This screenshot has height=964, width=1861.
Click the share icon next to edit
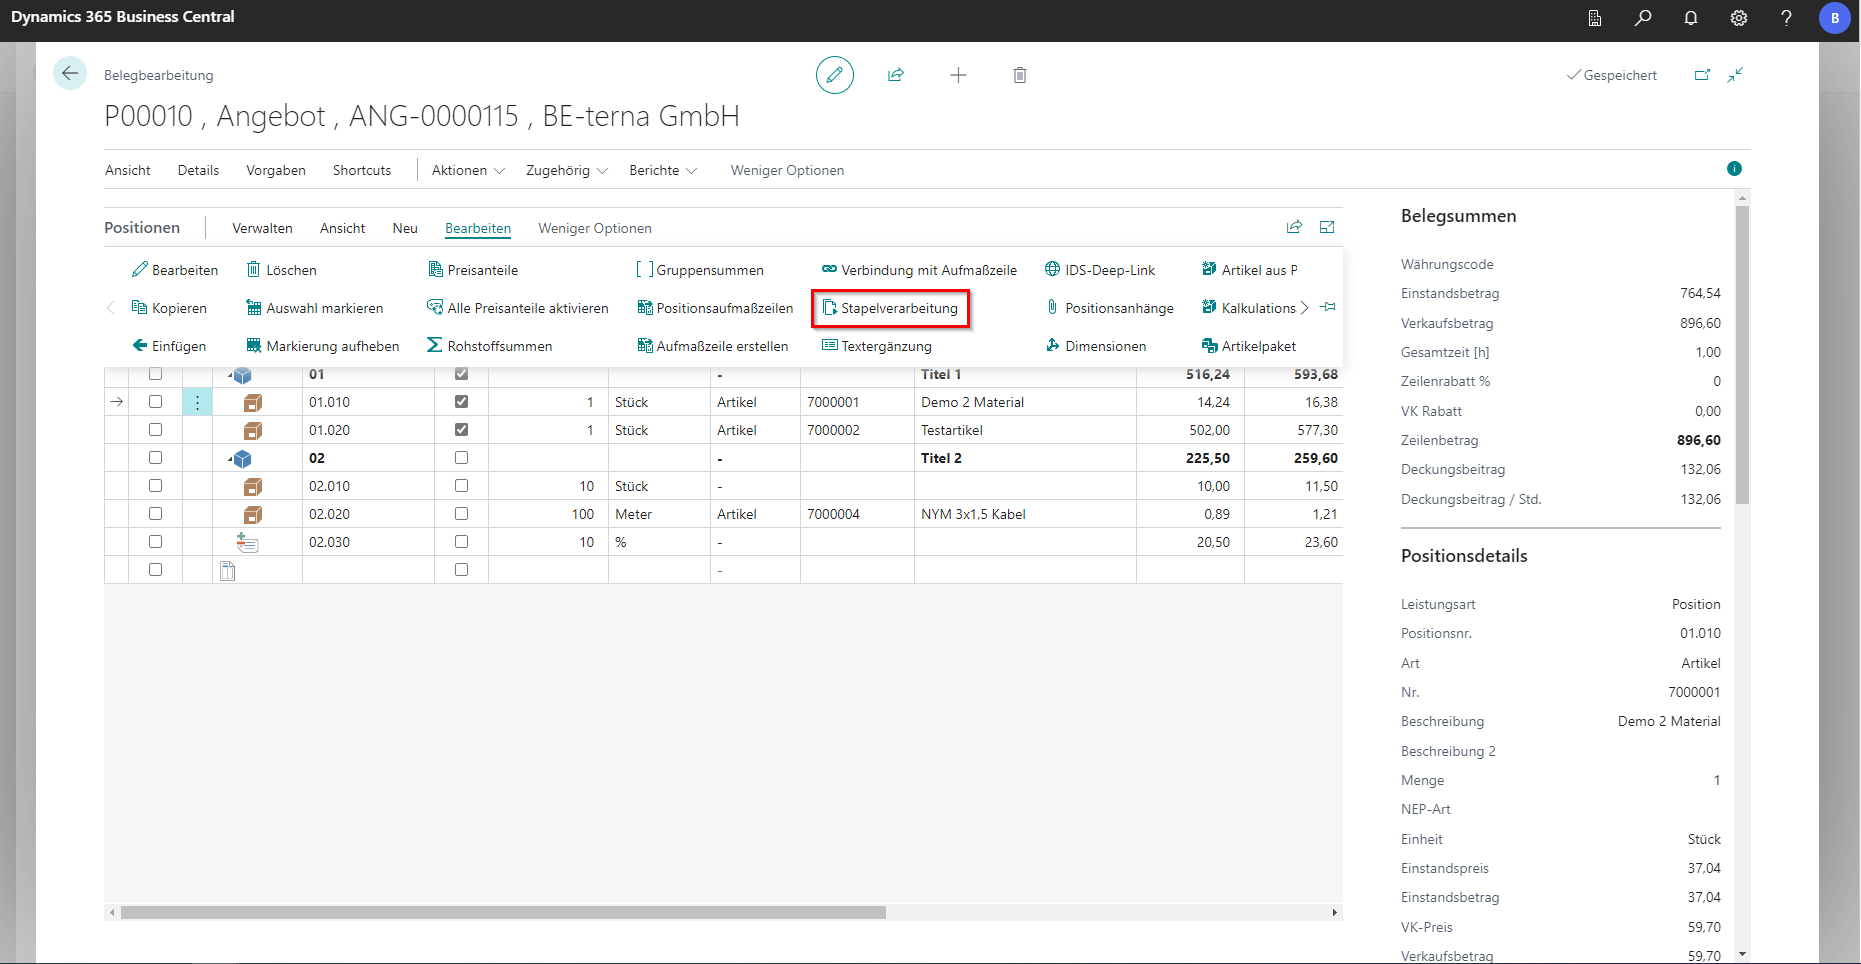pos(896,75)
